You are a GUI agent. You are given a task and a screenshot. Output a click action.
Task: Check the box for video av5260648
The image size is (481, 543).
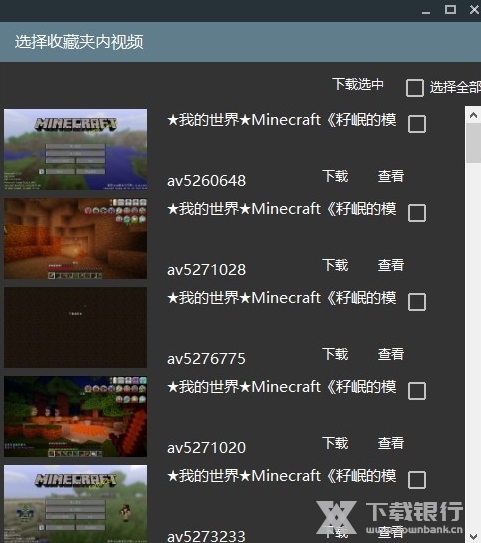tap(417, 124)
